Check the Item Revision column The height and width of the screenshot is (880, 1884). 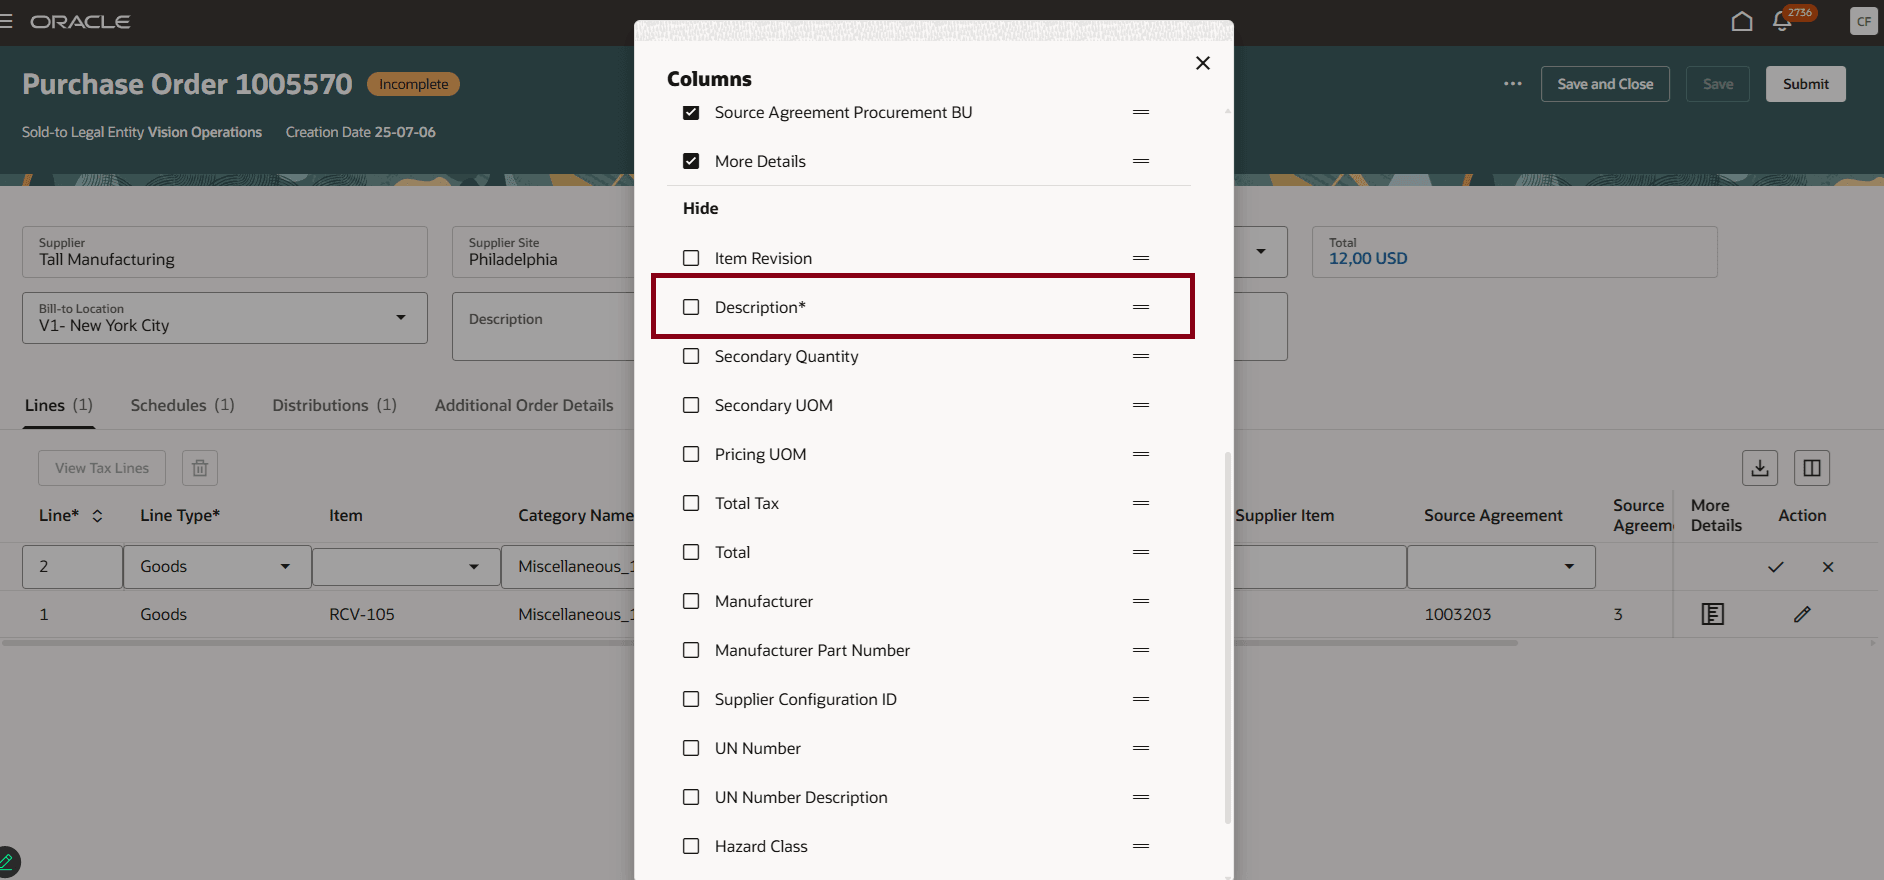[x=691, y=258]
